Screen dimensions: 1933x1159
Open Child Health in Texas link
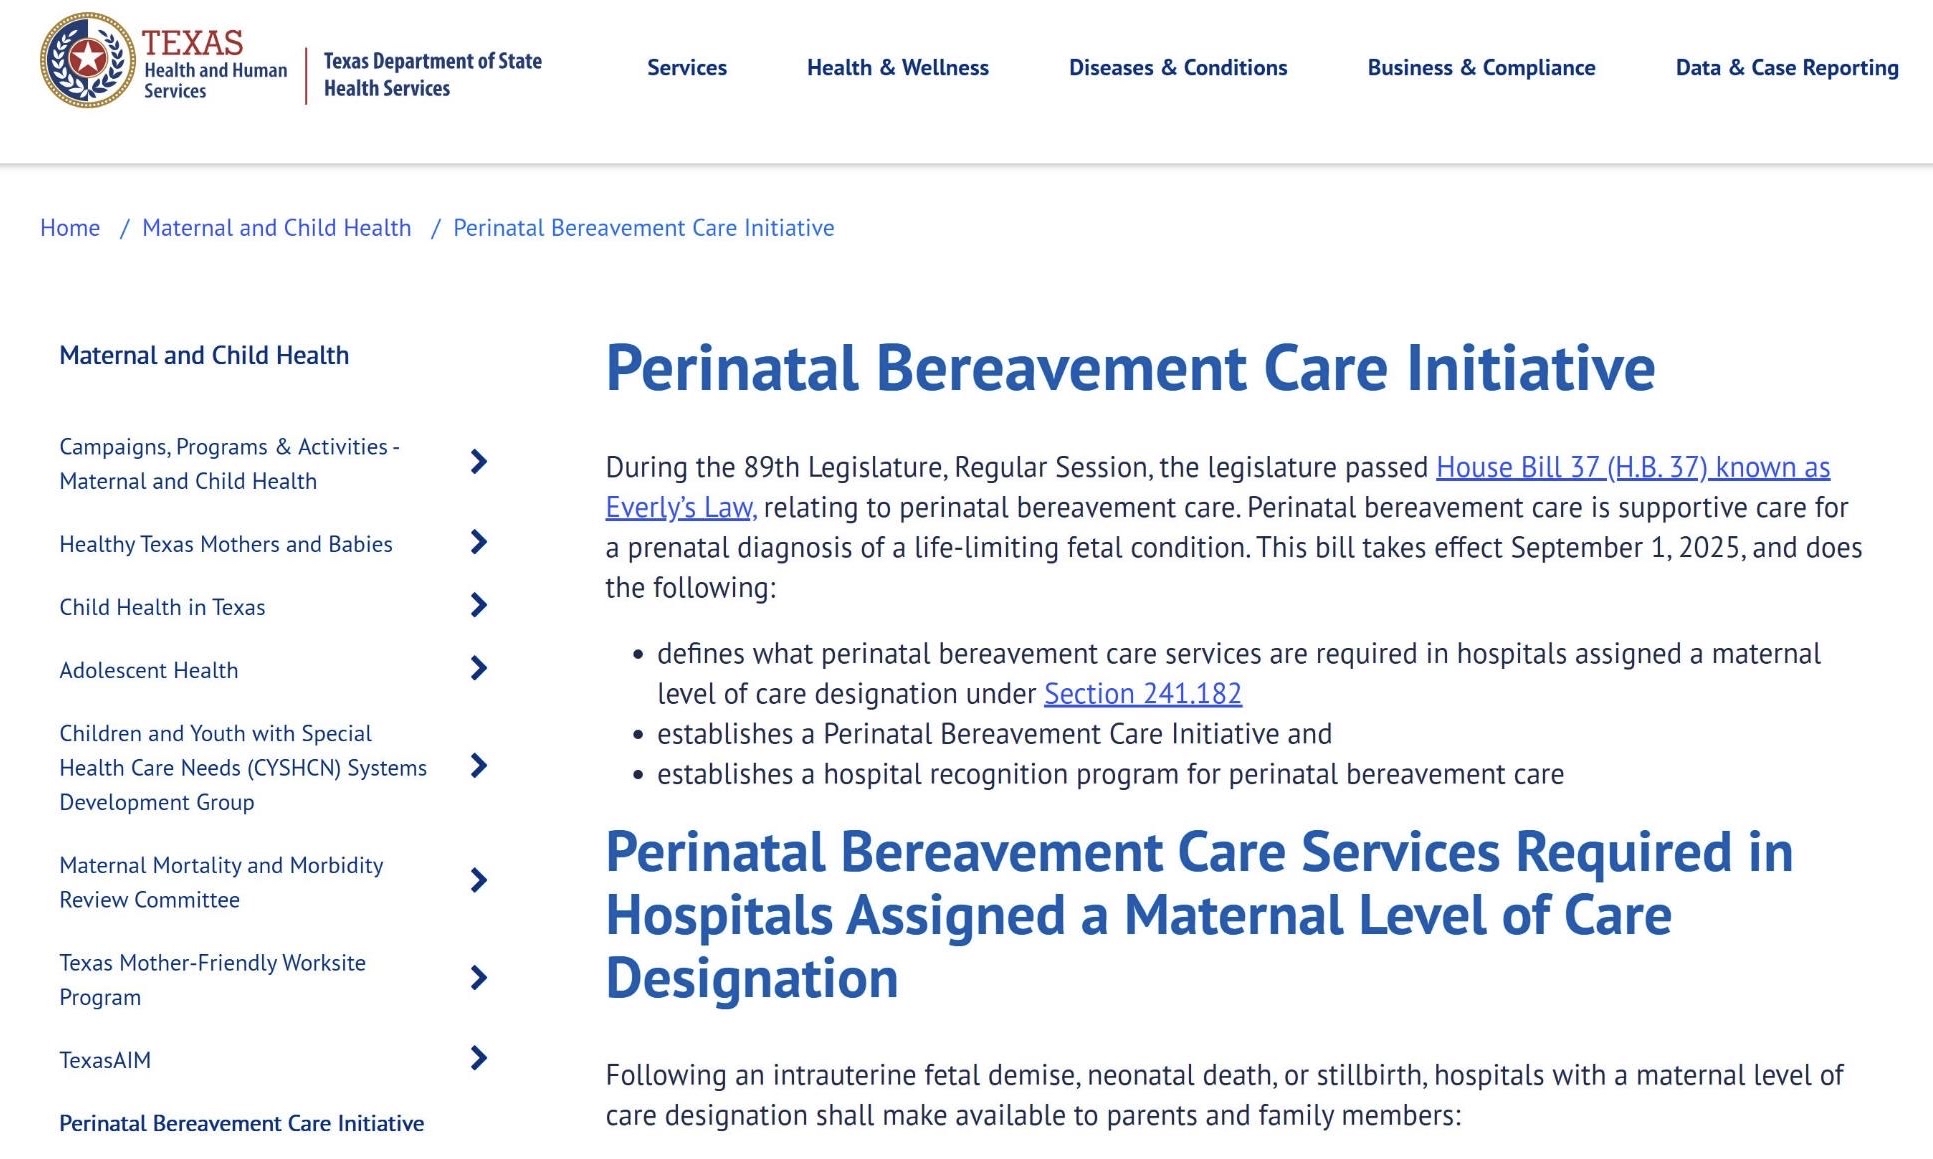point(162,607)
